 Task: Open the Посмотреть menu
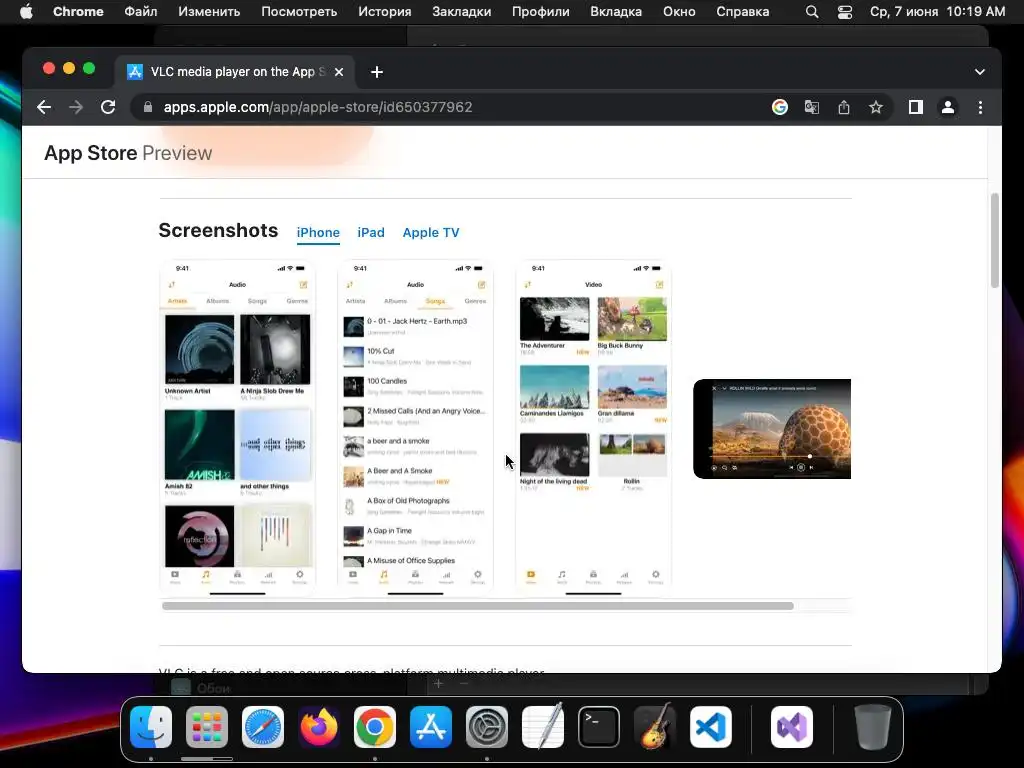point(299,12)
